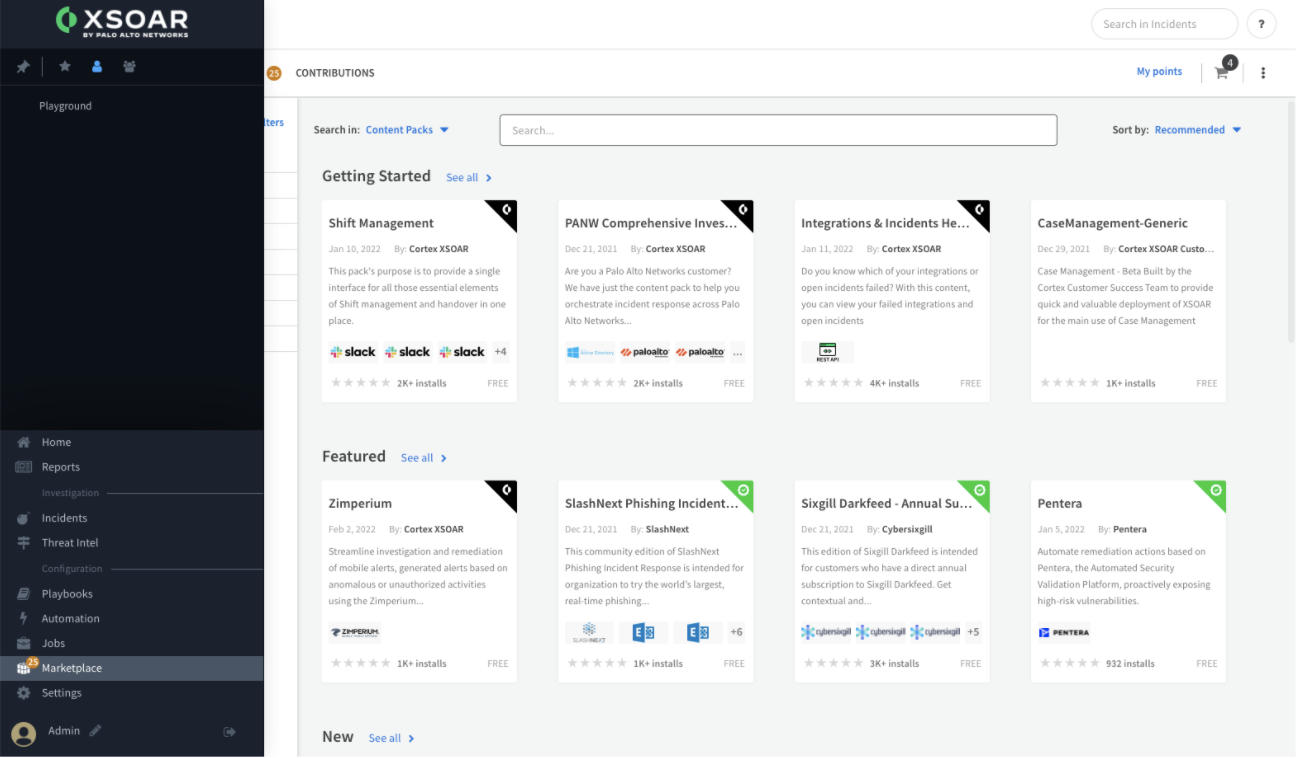The width and height of the screenshot is (1296, 758).
Task: Click star rating on Shift Management card
Action: pos(360,383)
